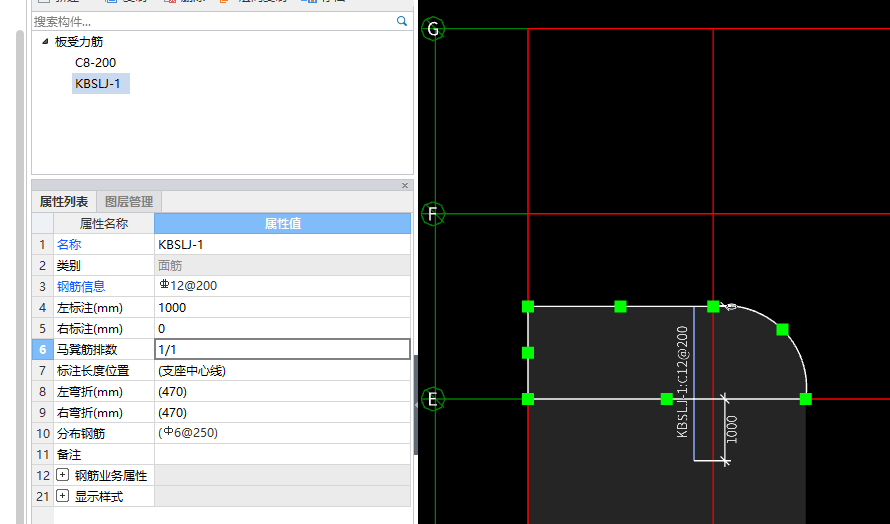Click the left panel vertical scrollbar
The height and width of the screenshot is (524, 890).
tap(20, 275)
